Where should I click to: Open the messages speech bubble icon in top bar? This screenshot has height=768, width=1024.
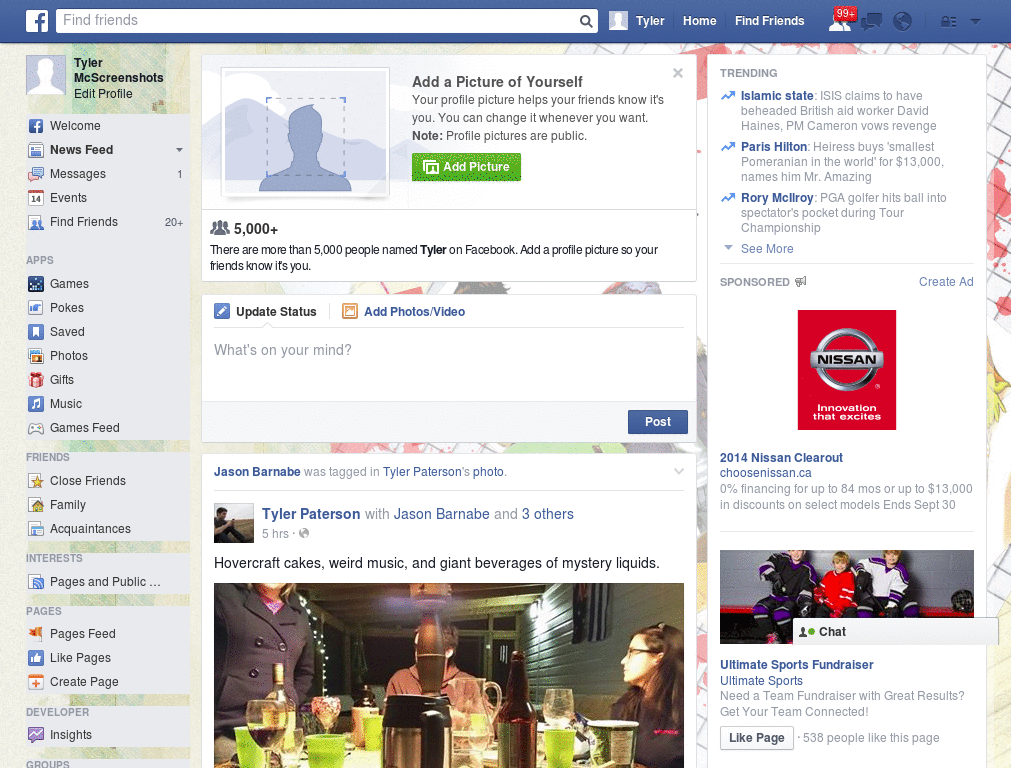point(871,22)
